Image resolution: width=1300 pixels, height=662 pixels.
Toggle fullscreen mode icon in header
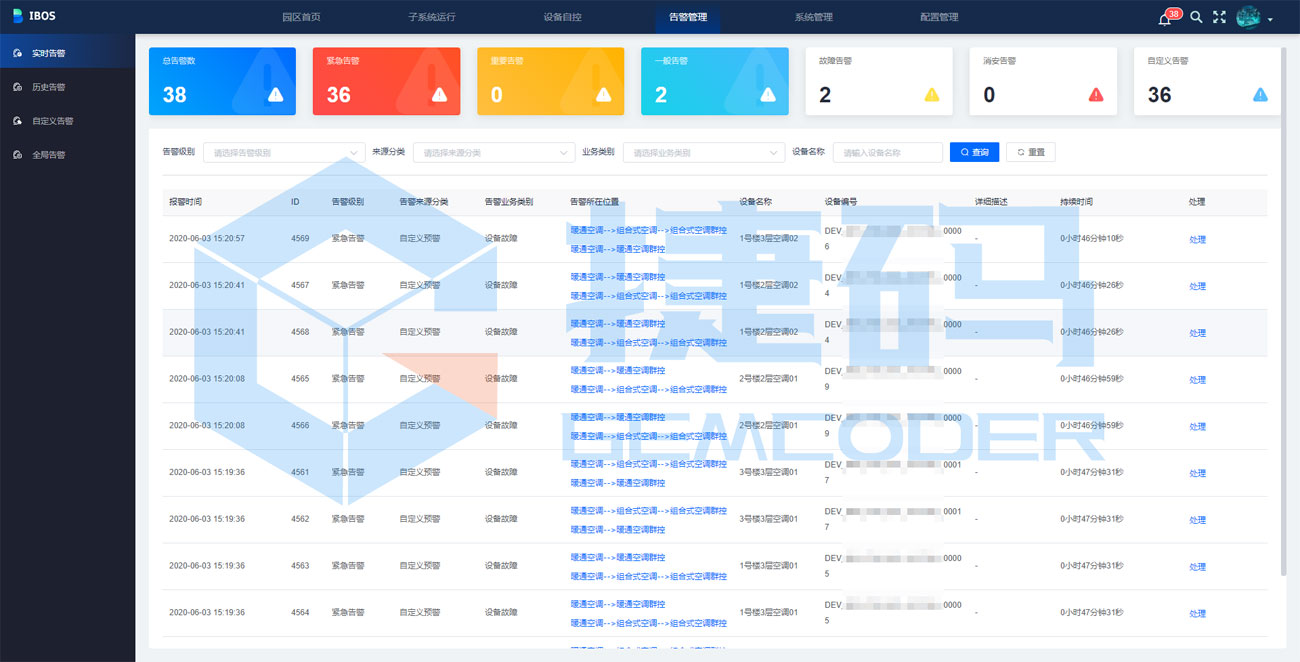pos(1219,17)
